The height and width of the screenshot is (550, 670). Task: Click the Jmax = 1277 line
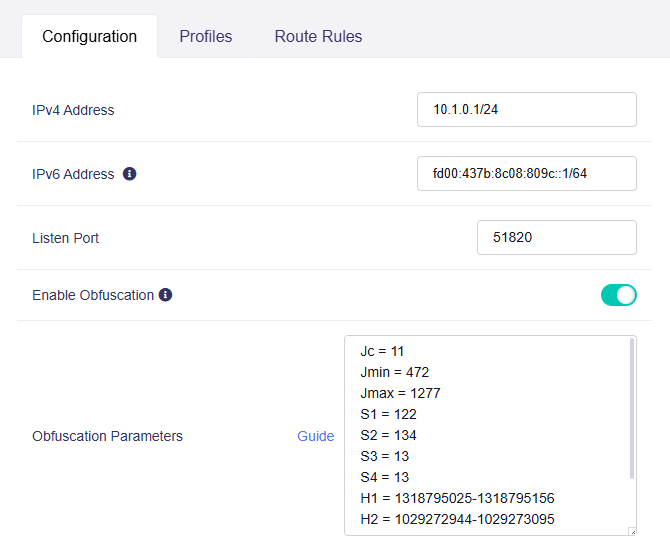coord(400,393)
